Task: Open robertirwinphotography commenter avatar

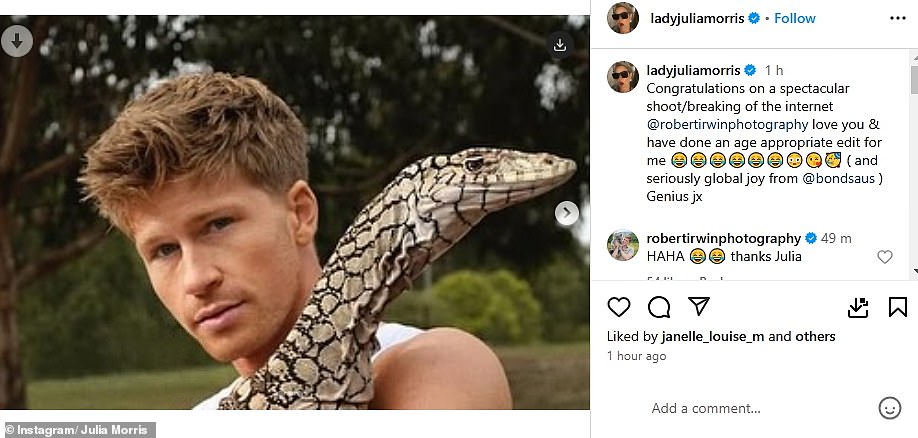Action: pos(623,245)
